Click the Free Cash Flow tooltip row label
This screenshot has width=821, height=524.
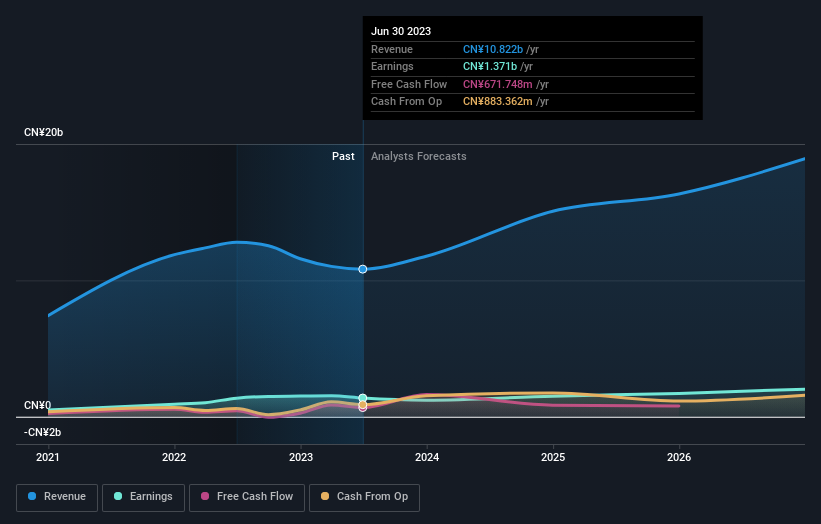click(x=409, y=84)
